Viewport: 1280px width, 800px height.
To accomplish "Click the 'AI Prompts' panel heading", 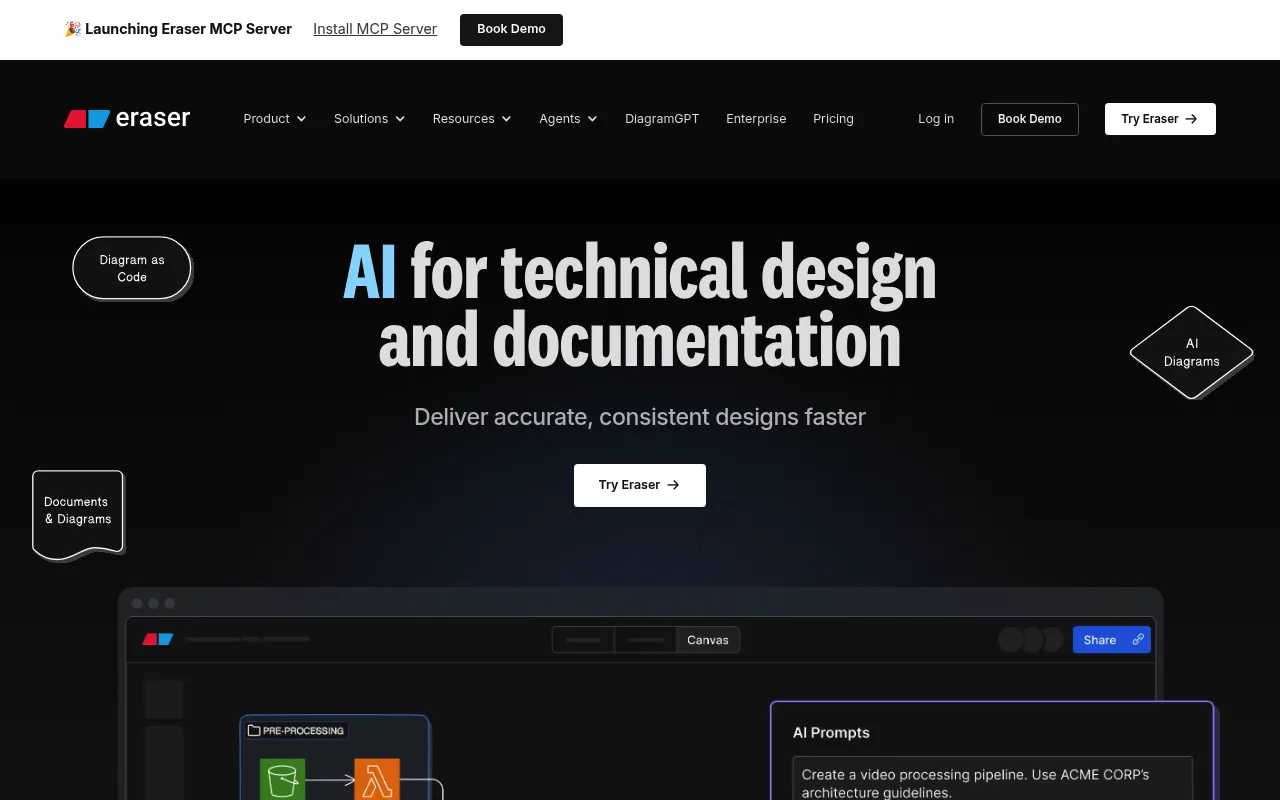I will coord(831,733).
